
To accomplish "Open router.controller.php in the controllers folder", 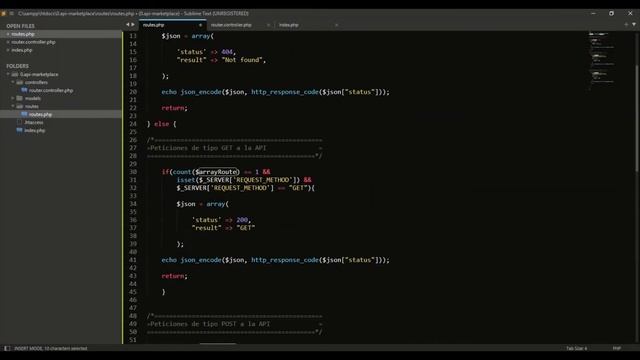I will (x=51, y=90).
